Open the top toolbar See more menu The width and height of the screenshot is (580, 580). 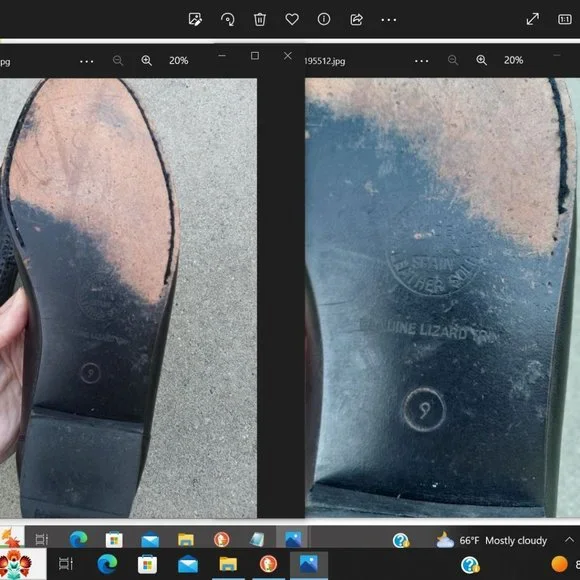(389, 20)
